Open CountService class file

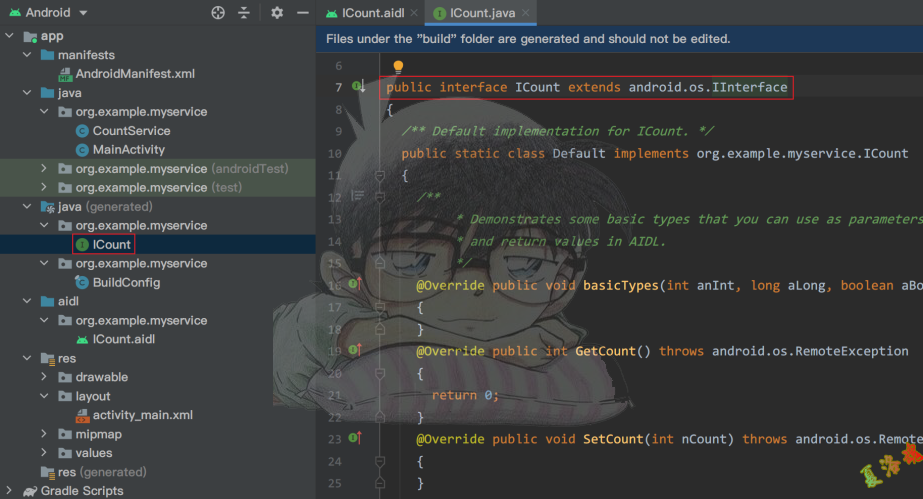point(130,131)
